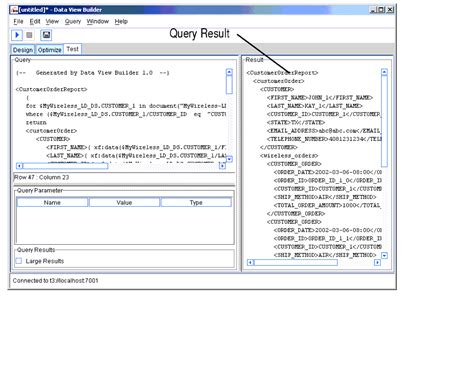Viewport: 474px width, 369px height.
Task: Switch to the Design tab
Action: tap(23, 50)
